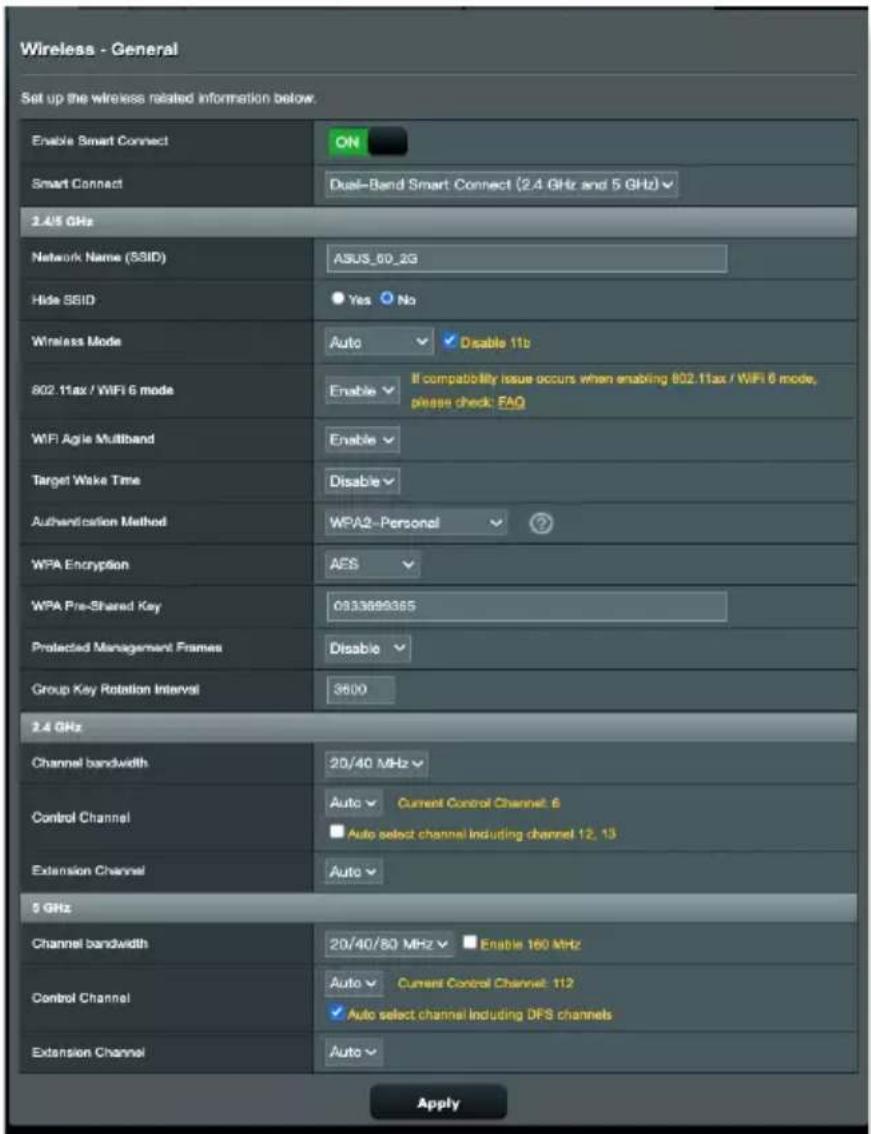Click the Apply button

pos(438,1103)
